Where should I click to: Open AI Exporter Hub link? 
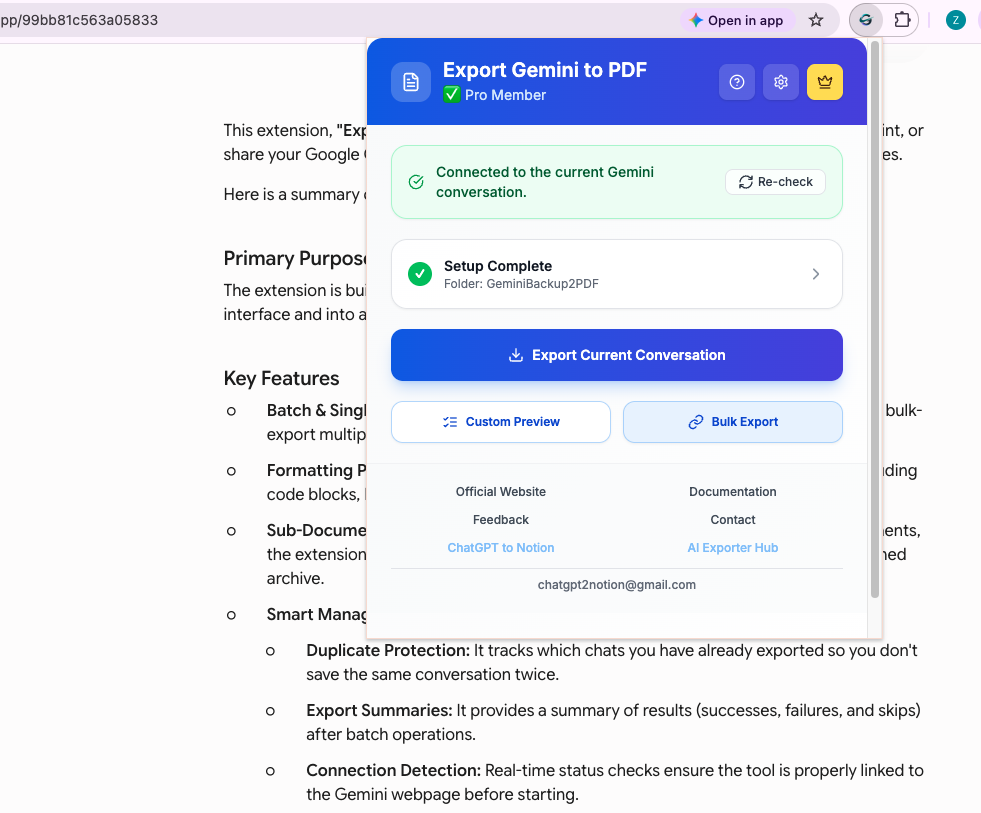pos(733,548)
